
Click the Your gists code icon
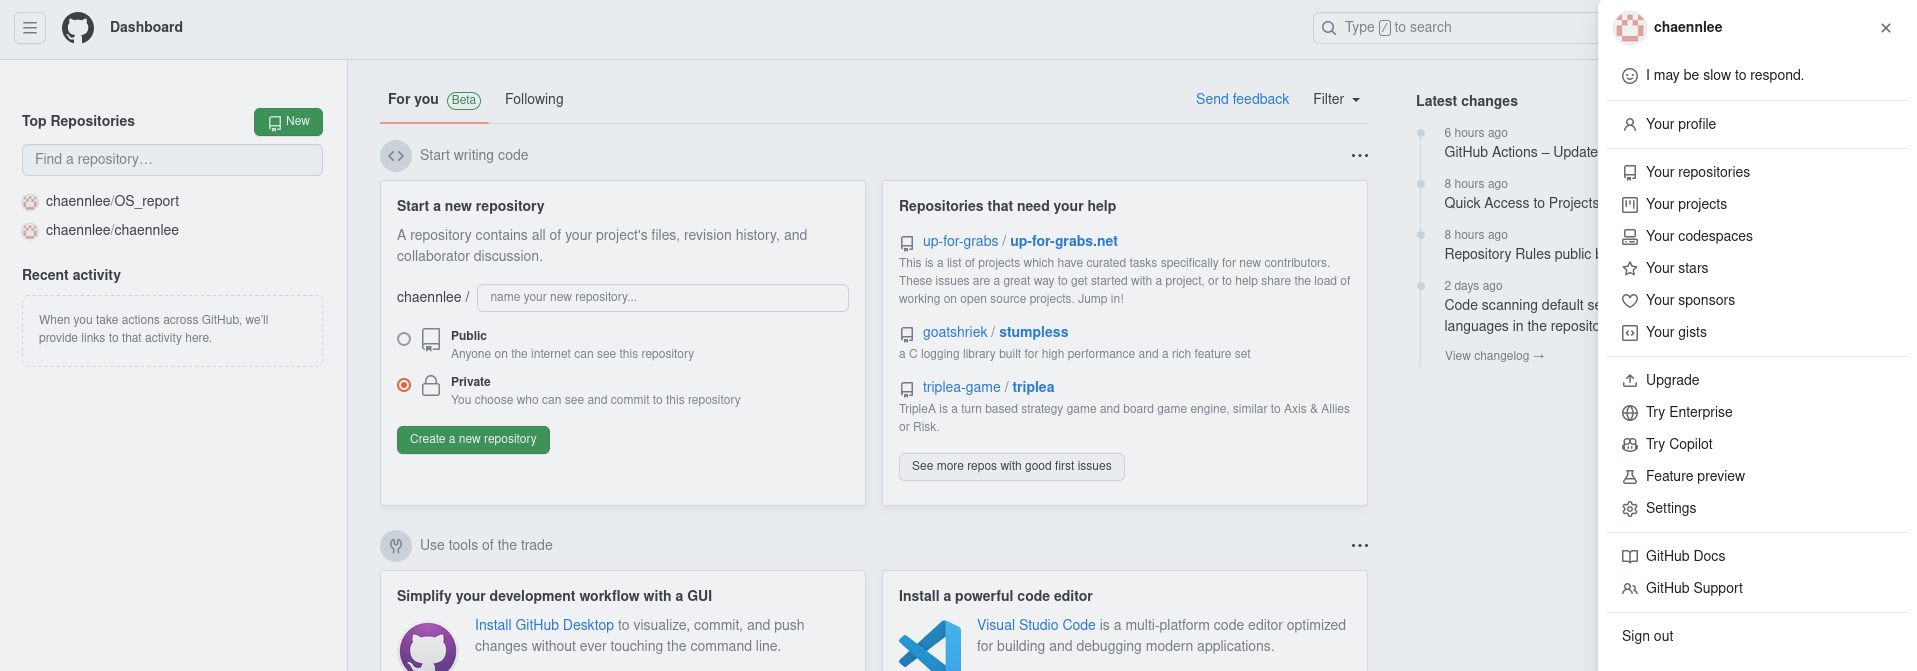click(1630, 333)
